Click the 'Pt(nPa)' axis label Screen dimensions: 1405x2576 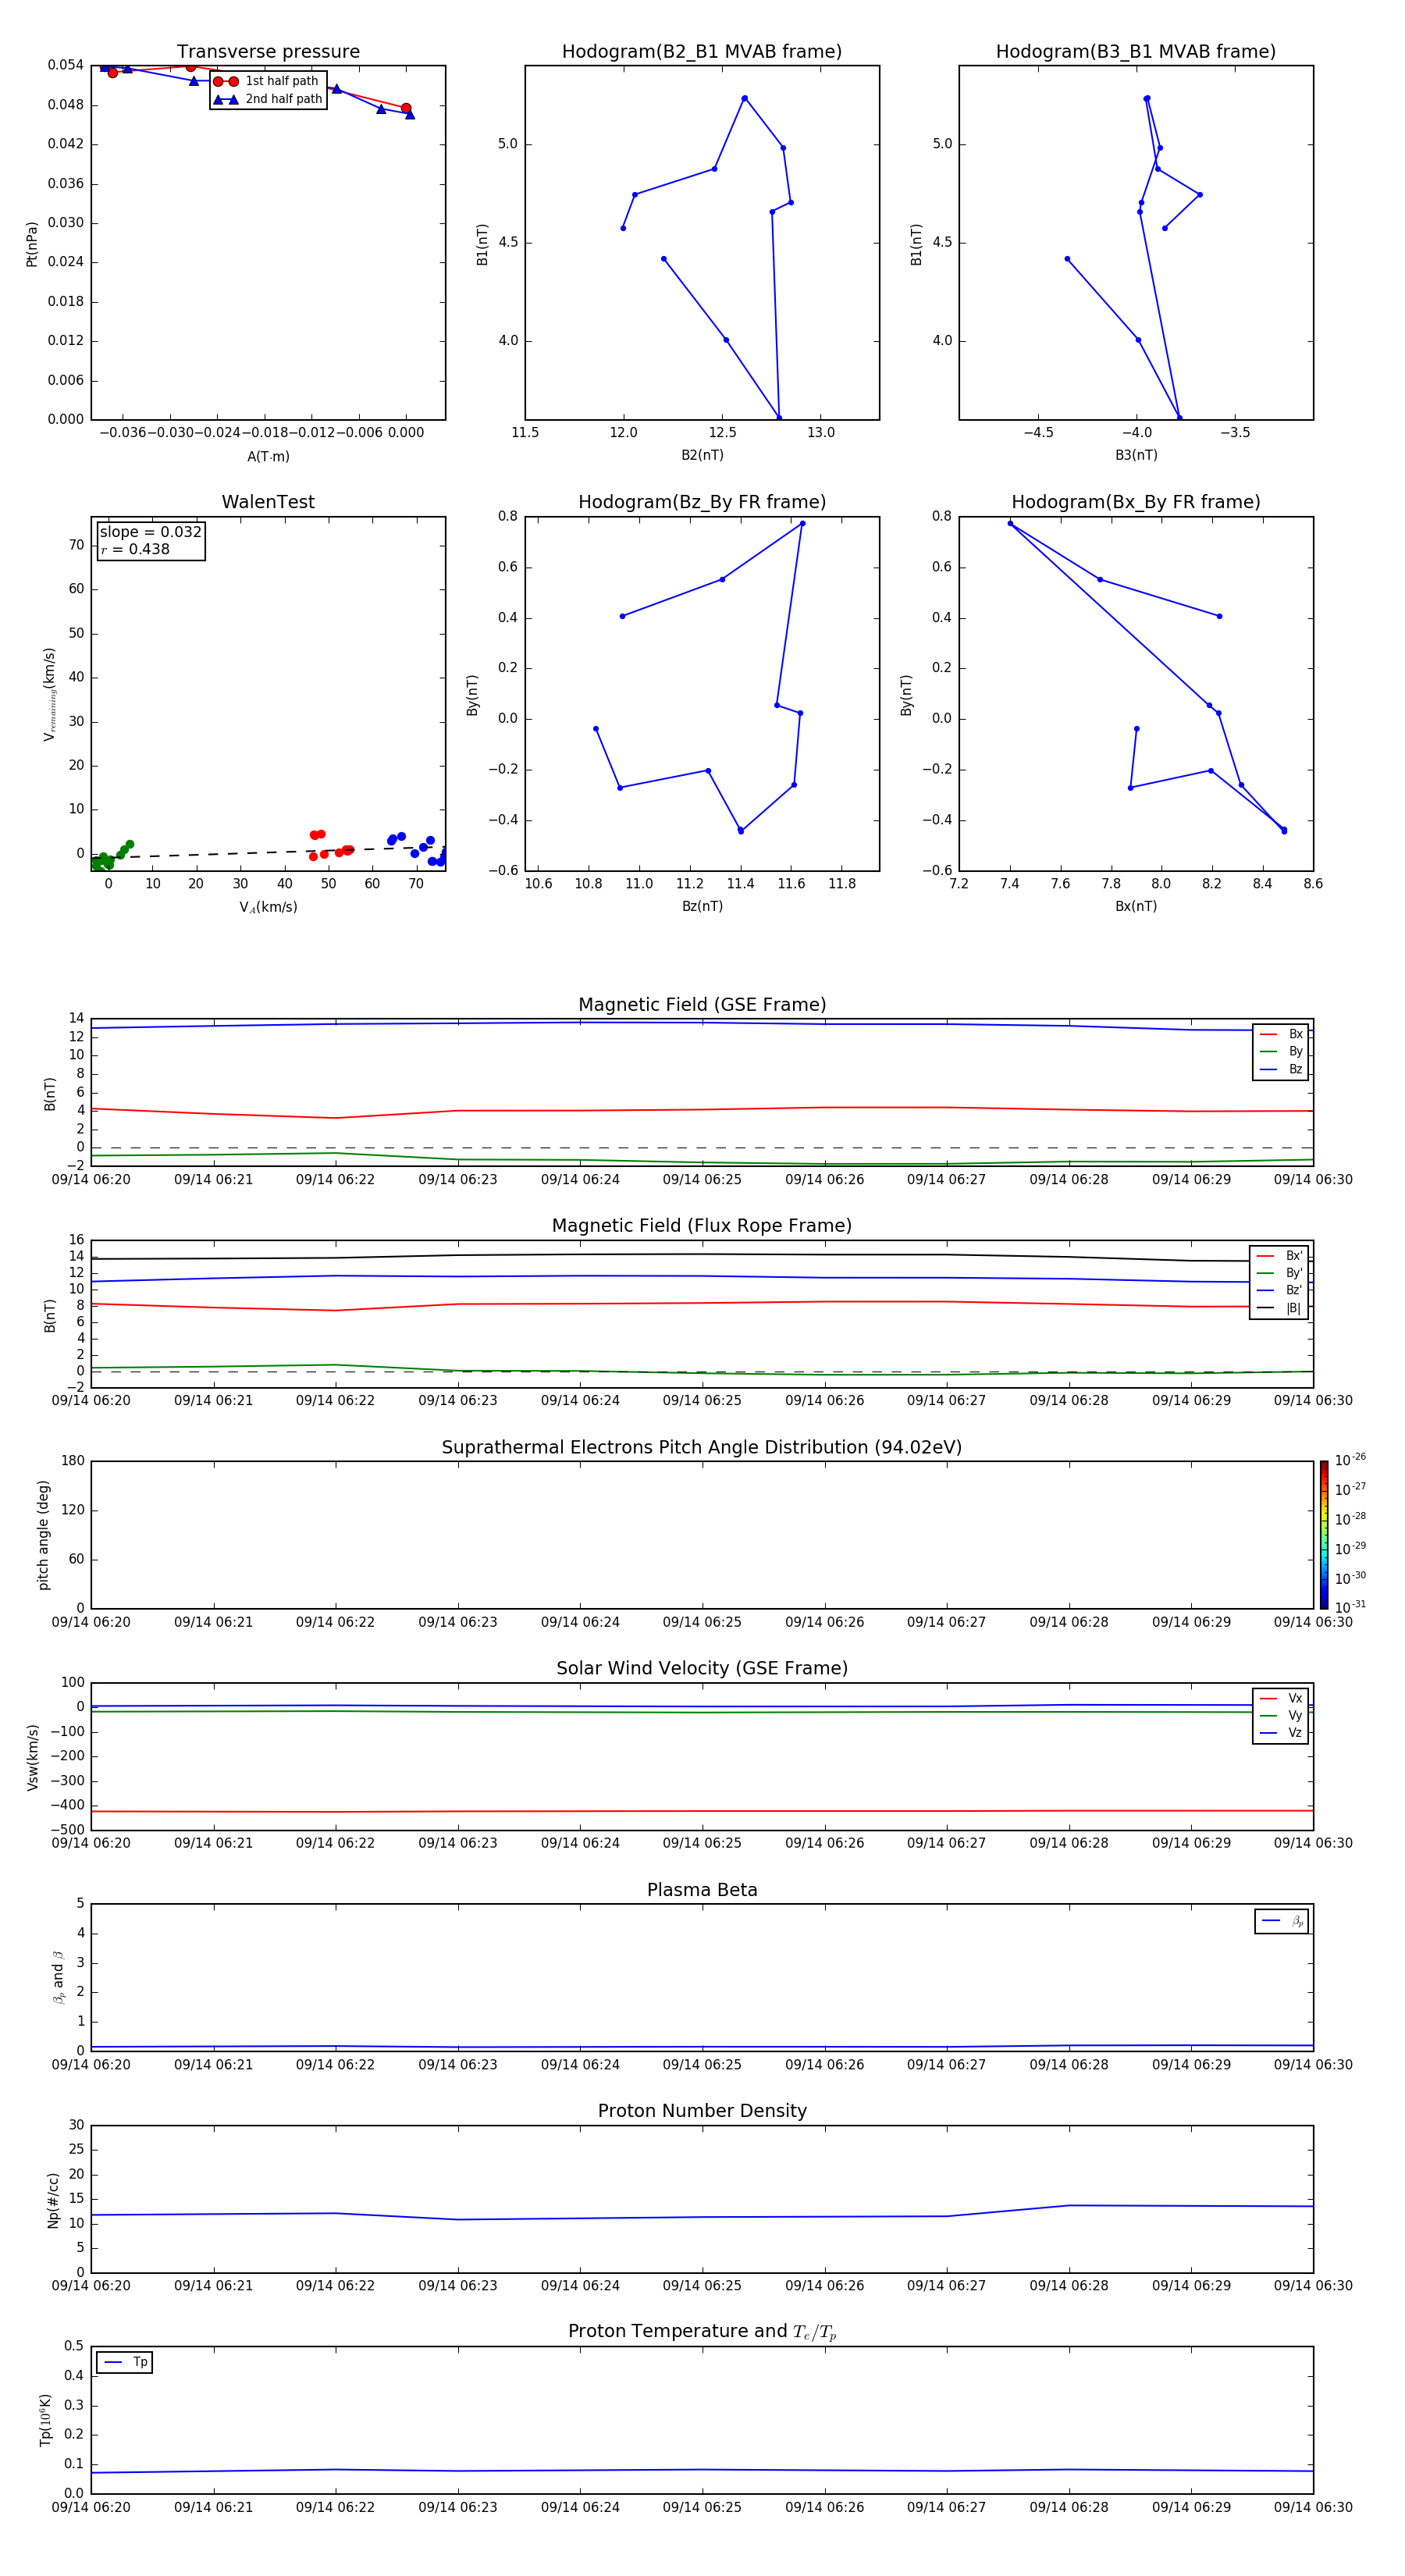[x=32, y=244]
